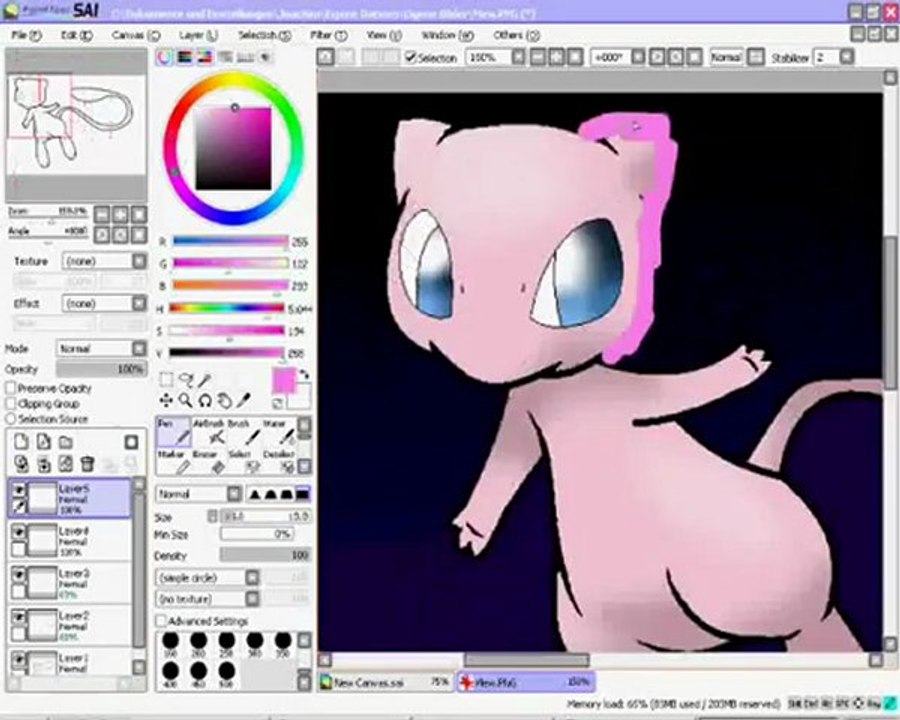The height and width of the screenshot is (720, 900).
Task: Open the rotation angle dropdown in toolbar
Action: [x=638, y=57]
